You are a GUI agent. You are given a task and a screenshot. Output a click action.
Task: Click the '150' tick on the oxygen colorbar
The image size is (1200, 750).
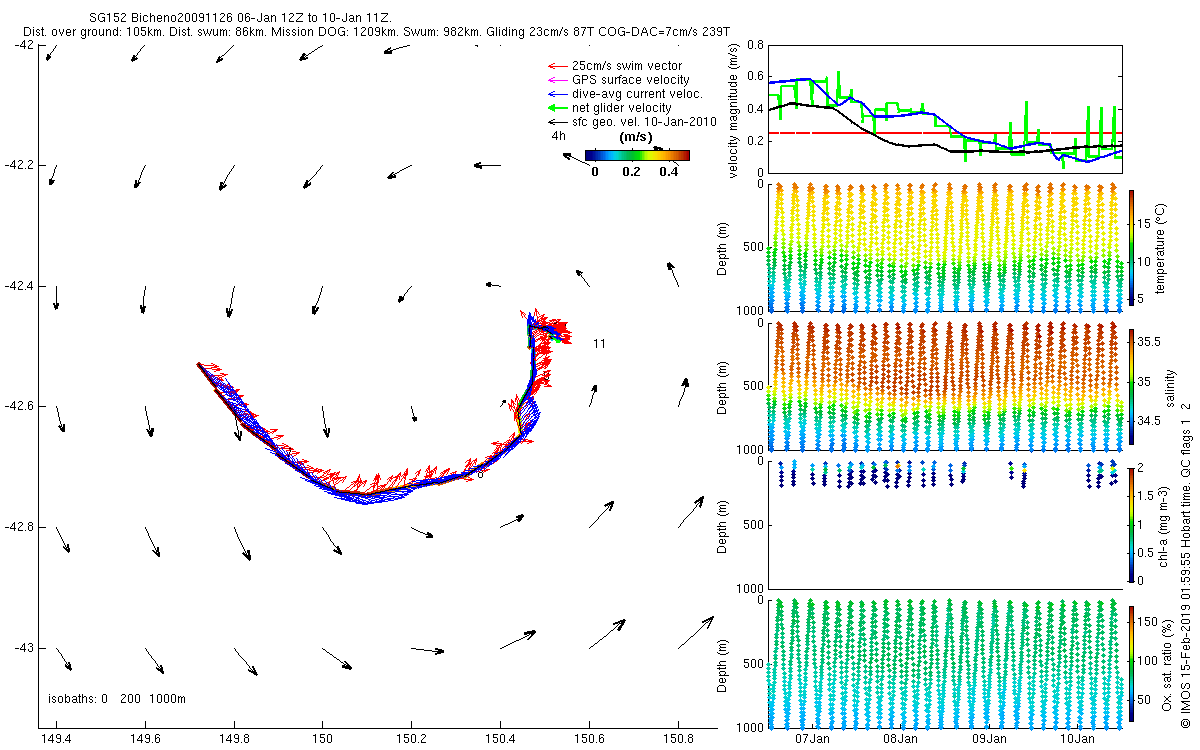[1150, 622]
